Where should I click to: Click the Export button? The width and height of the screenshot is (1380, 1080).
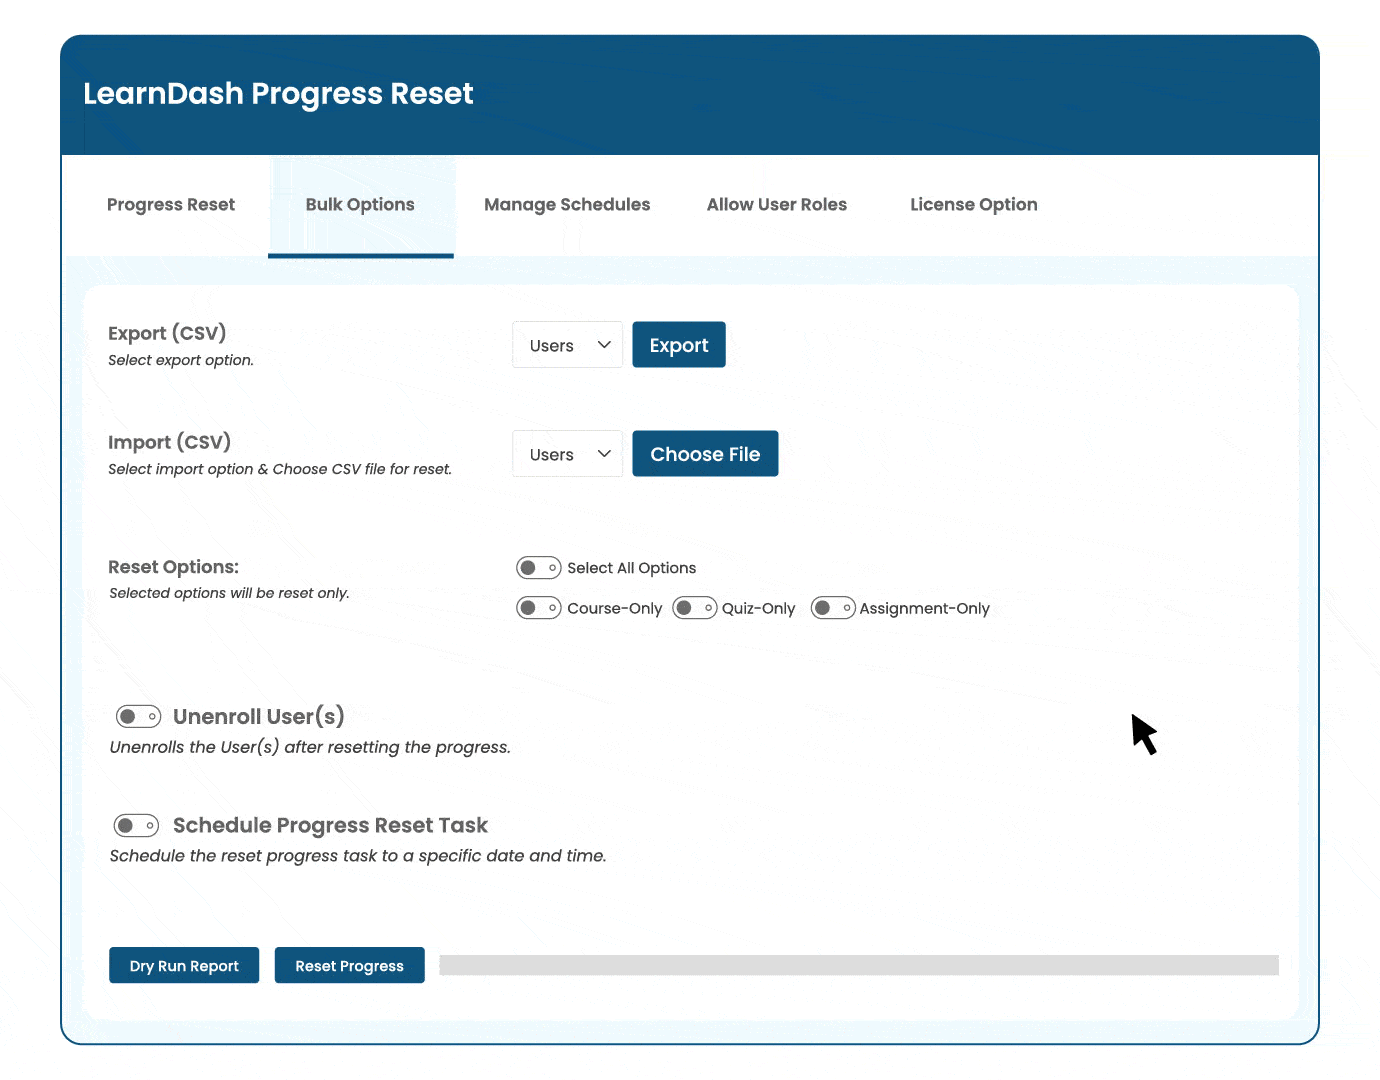pyautogui.click(x=679, y=345)
